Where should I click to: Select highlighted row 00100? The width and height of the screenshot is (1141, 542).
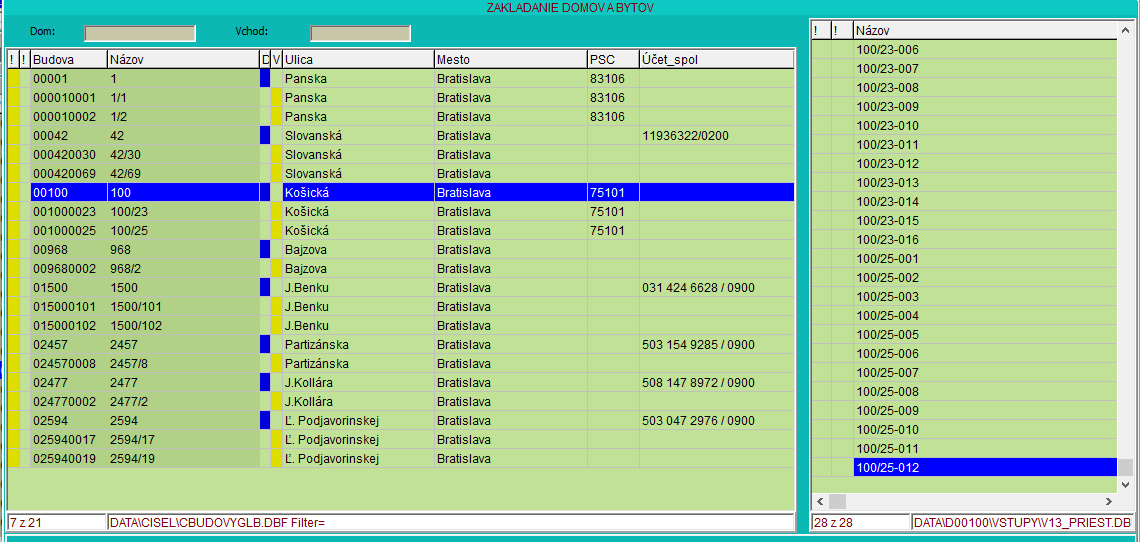(x=400, y=193)
